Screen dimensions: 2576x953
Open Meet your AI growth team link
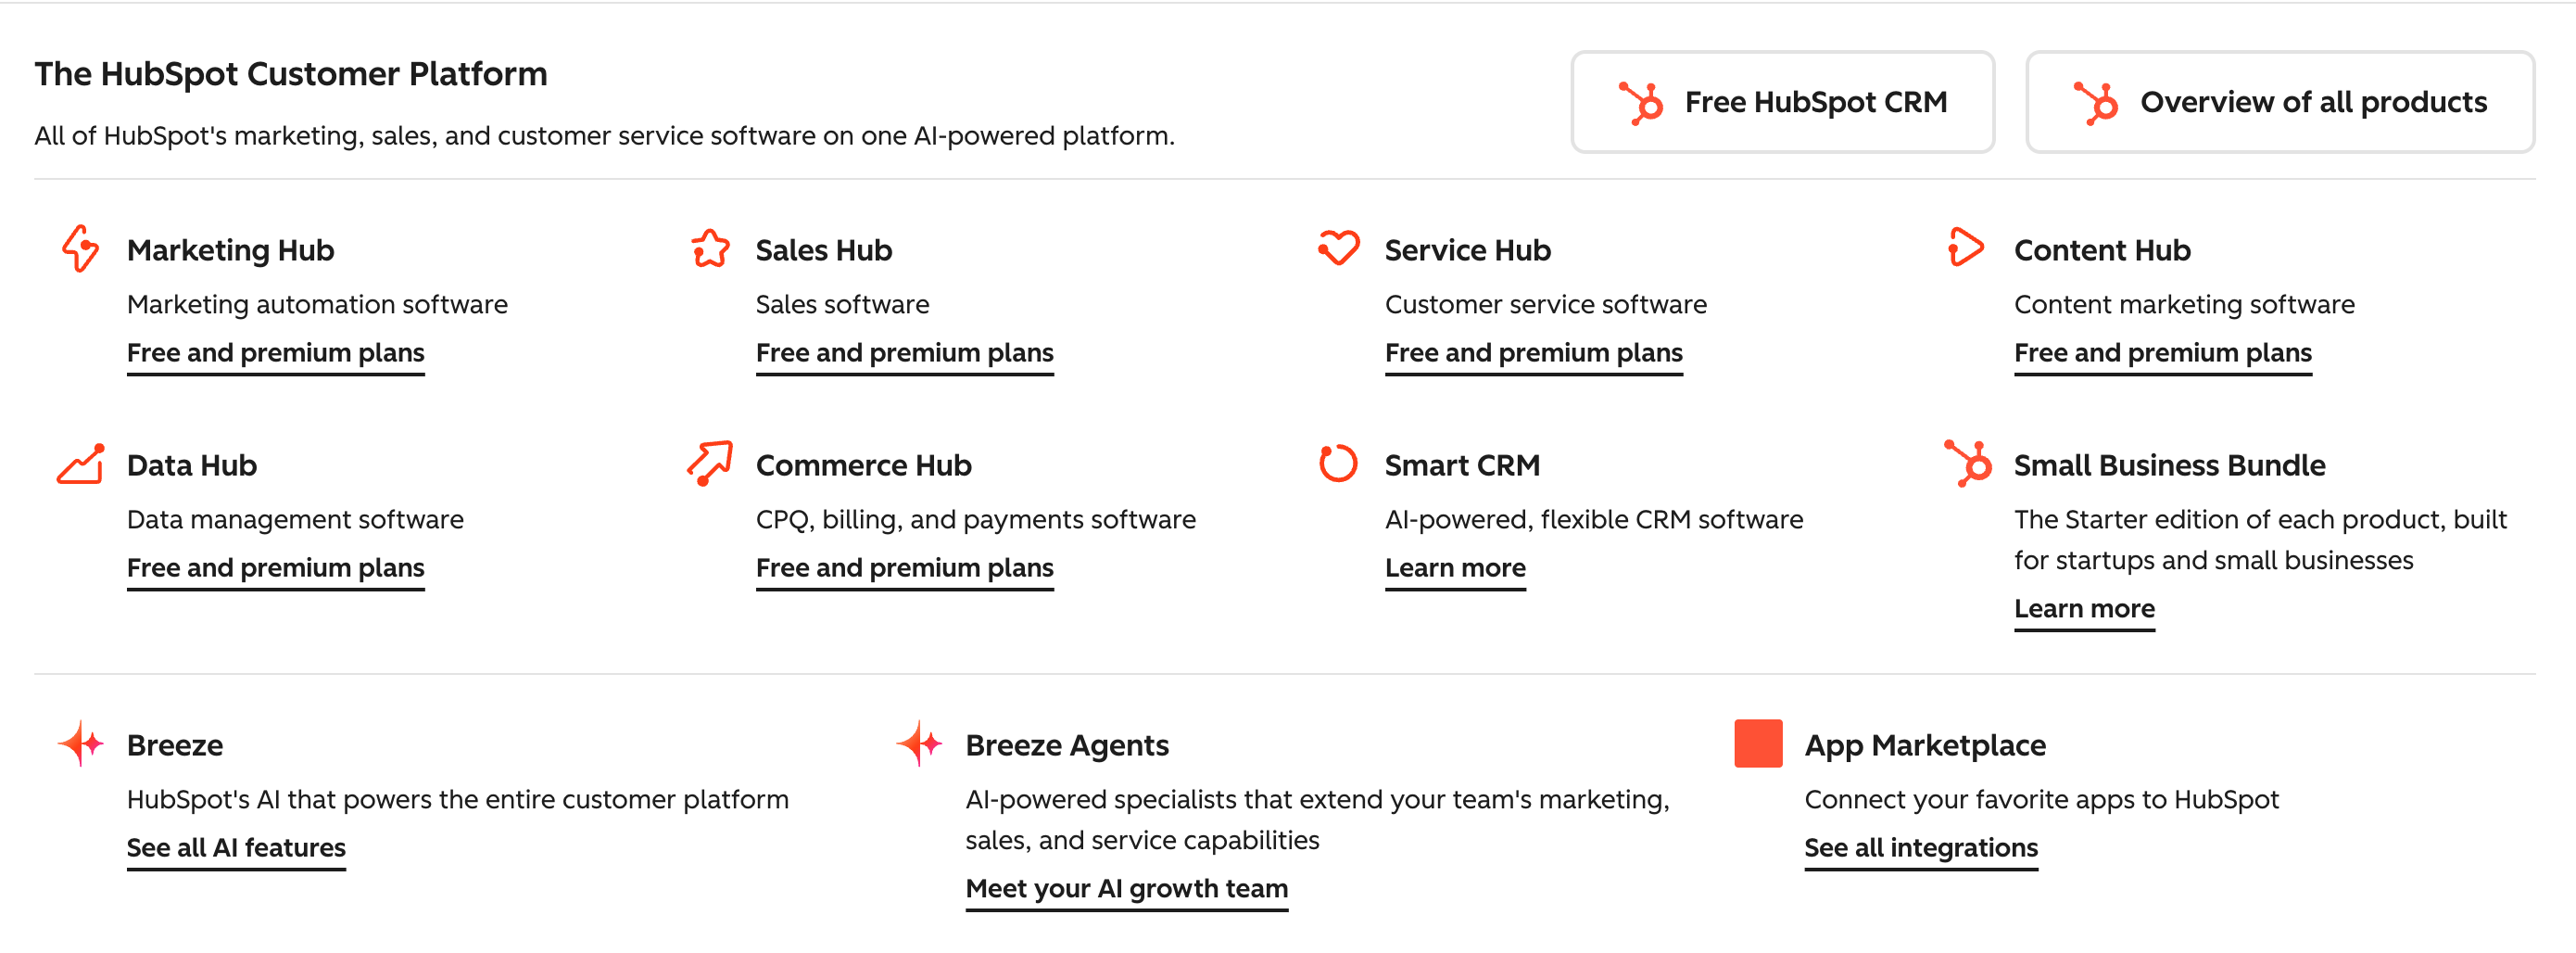pos(1126,889)
